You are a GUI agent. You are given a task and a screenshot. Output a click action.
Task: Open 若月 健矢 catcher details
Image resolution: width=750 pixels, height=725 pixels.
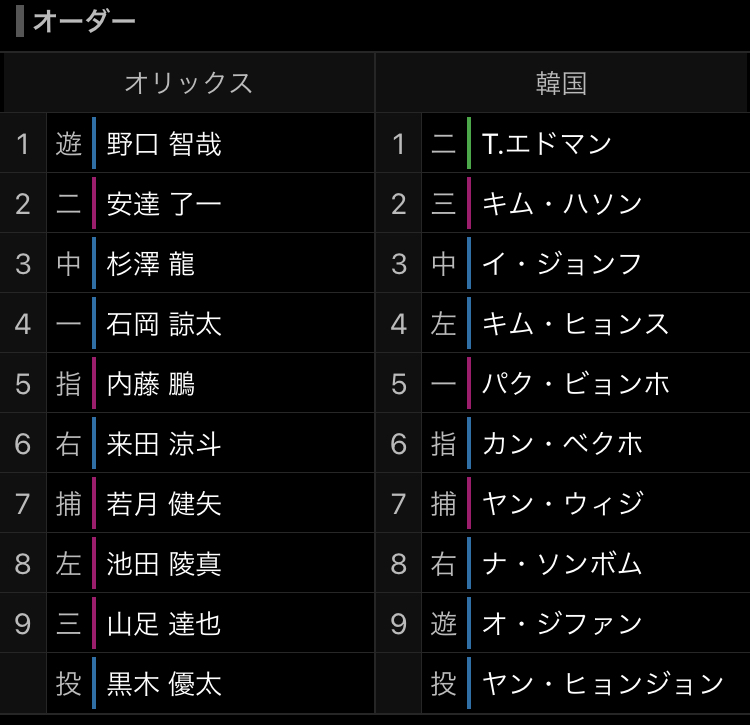(164, 503)
